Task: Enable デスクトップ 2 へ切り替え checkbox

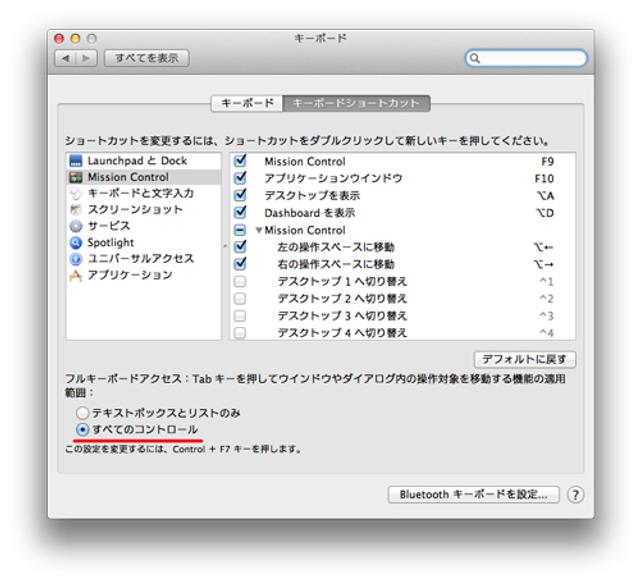Action: (x=240, y=299)
